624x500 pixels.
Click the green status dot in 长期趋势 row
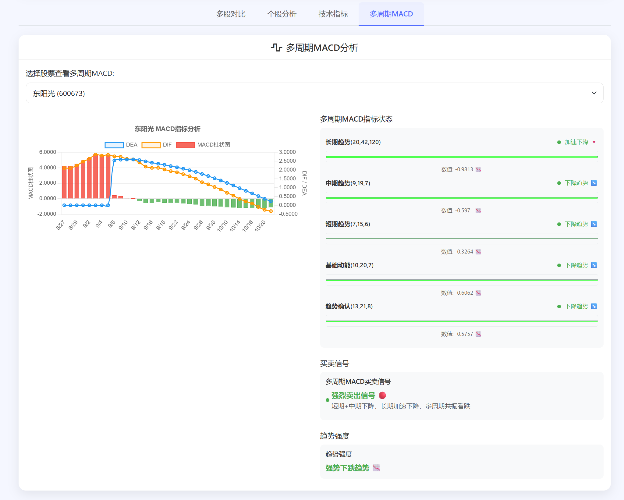pyautogui.click(x=559, y=143)
